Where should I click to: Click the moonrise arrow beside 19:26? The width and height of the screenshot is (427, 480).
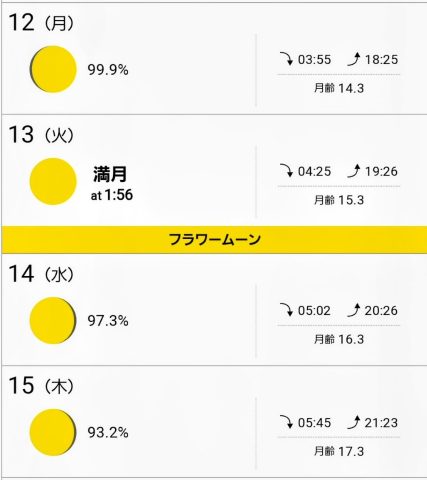pyautogui.click(x=354, y=171)
